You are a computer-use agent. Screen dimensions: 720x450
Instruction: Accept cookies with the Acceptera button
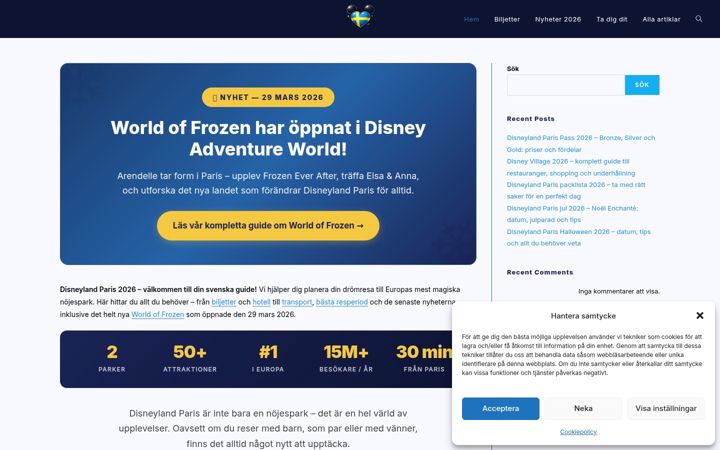click(501, 409)
